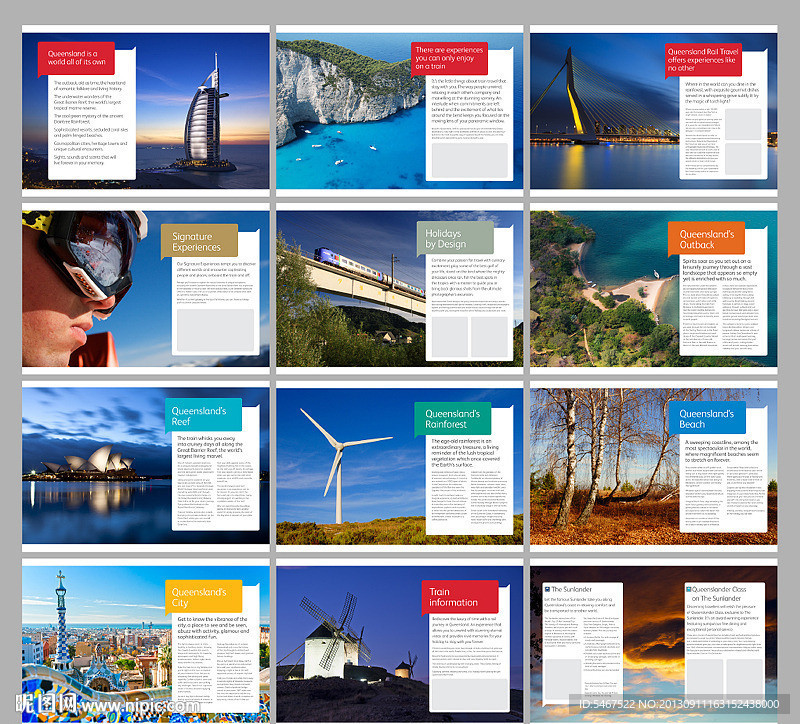
Task: Select the Sydney Opera House night page
Action: 145,466
